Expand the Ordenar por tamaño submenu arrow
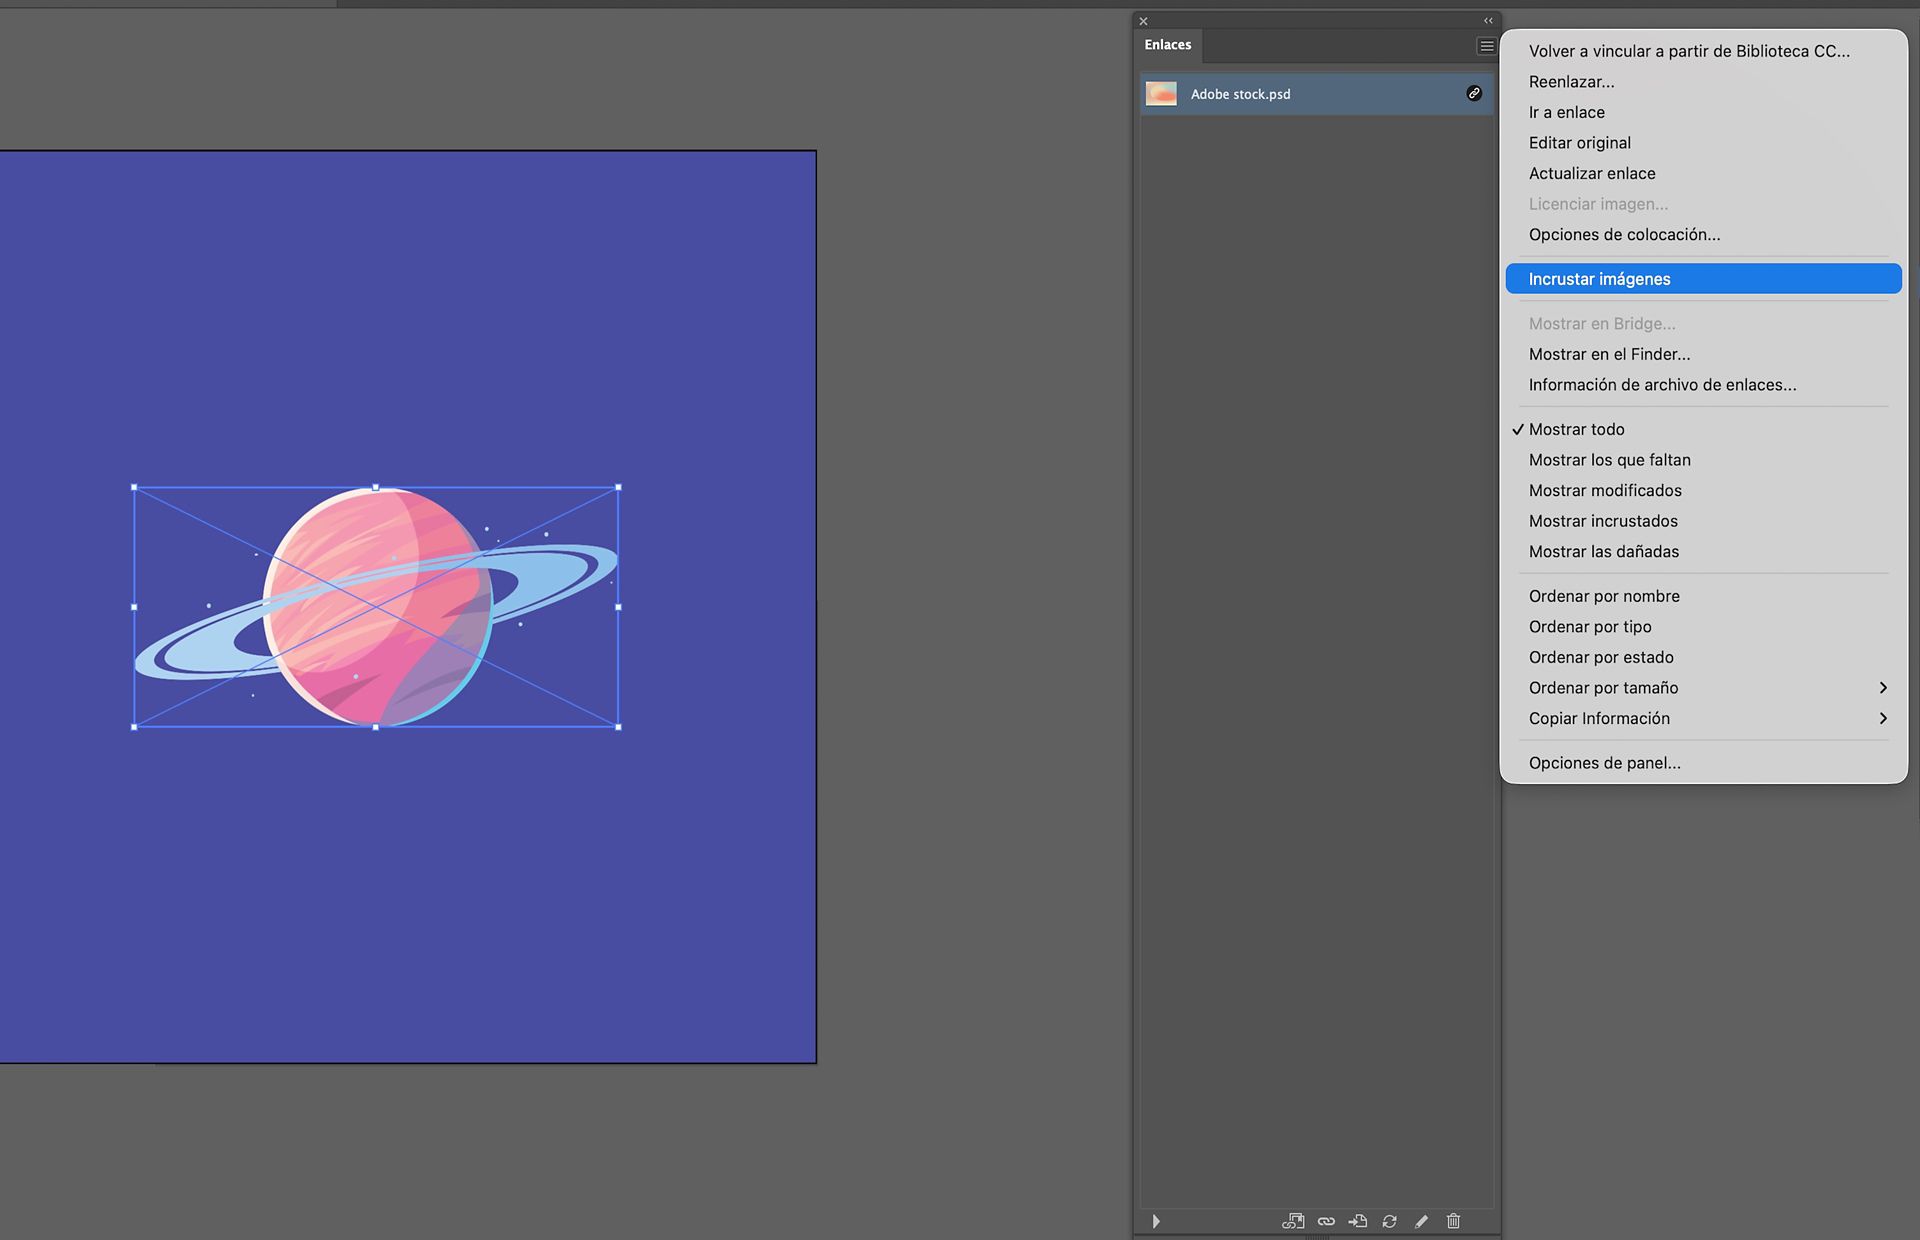This screenshot has height=1240, width=1920. coord(1883,688)
